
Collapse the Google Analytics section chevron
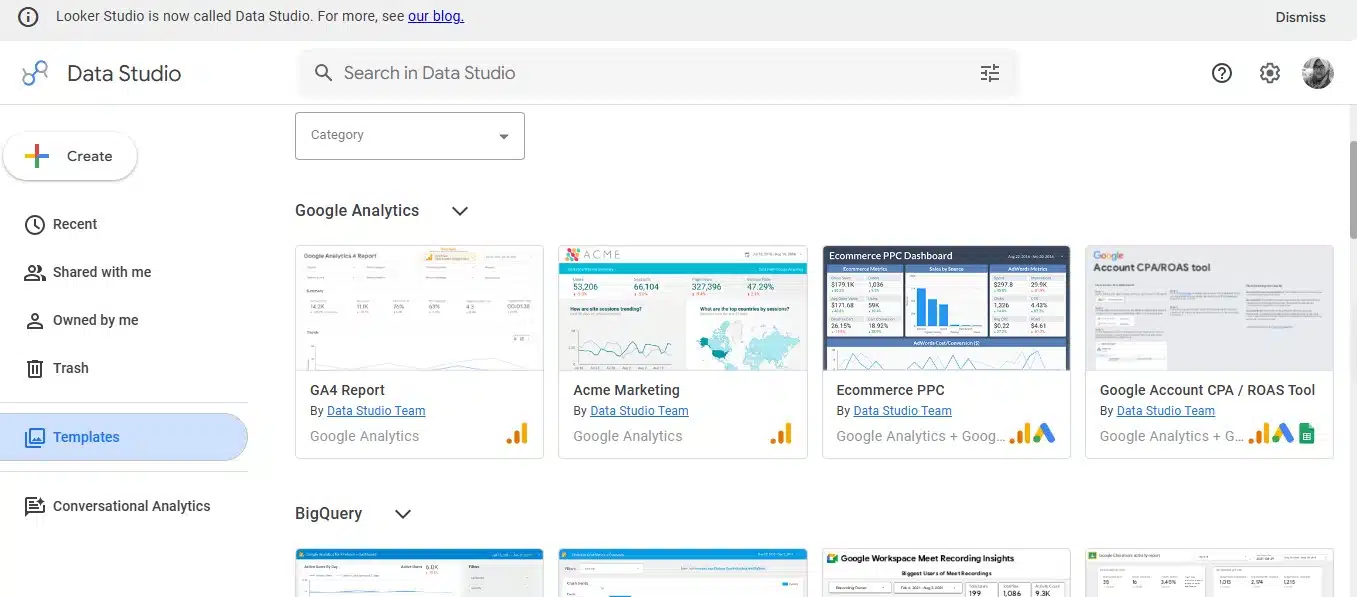(460, 211)
